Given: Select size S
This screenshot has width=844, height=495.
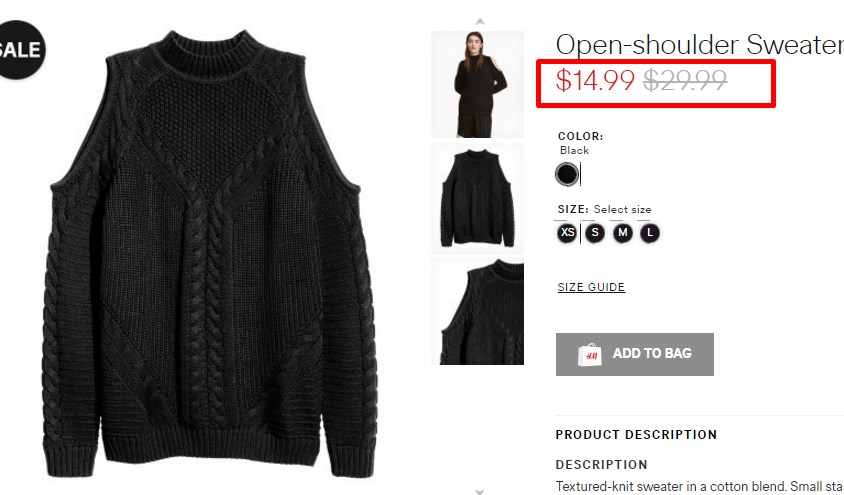Looking at the screenshot, I should coord(595,232).
